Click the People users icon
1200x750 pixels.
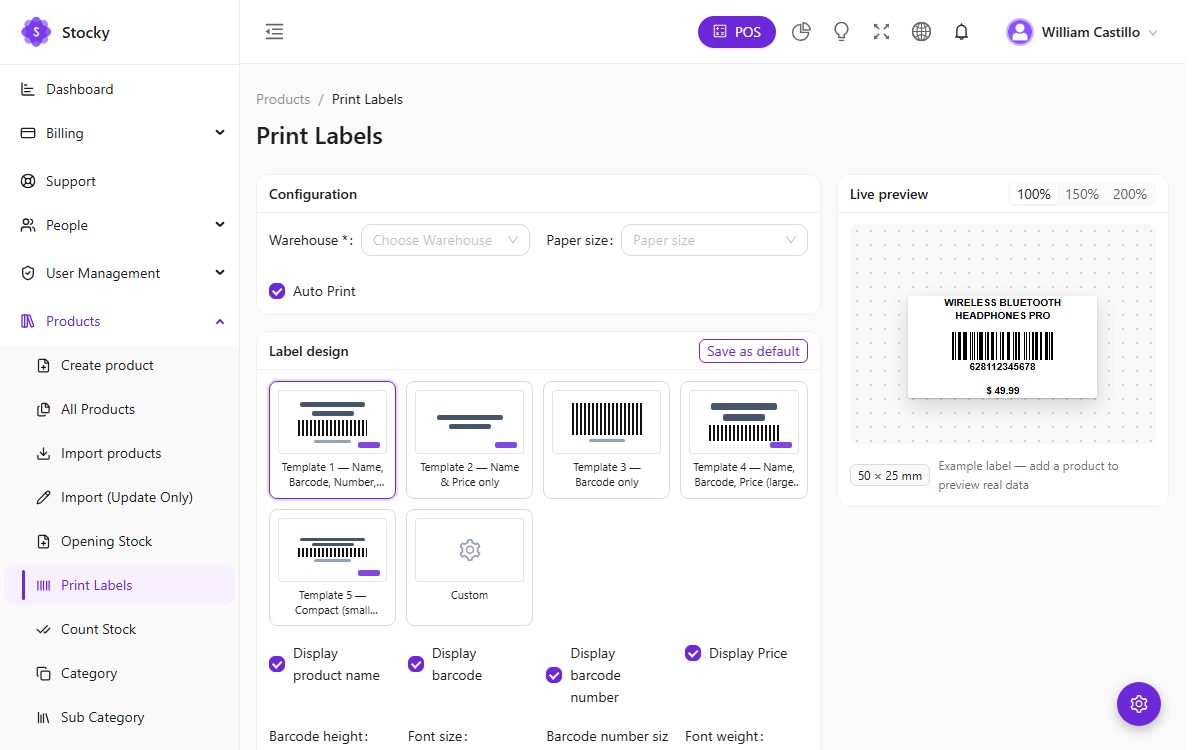tap(28, 225)
